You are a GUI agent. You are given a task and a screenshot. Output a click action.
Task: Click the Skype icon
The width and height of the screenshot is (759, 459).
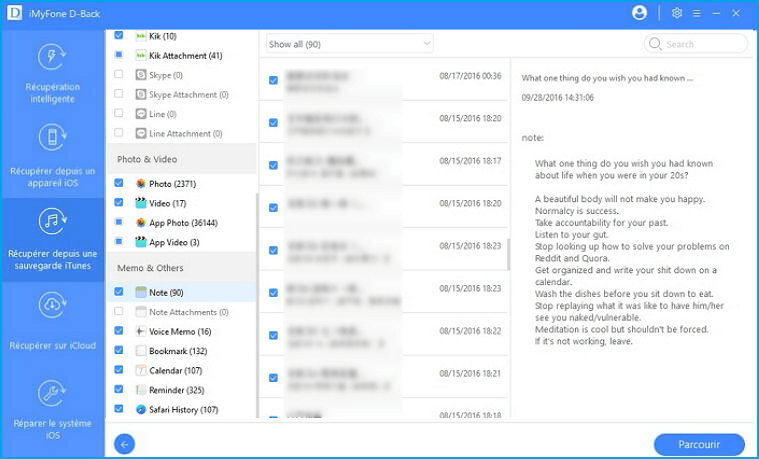[x=141, y=75]
